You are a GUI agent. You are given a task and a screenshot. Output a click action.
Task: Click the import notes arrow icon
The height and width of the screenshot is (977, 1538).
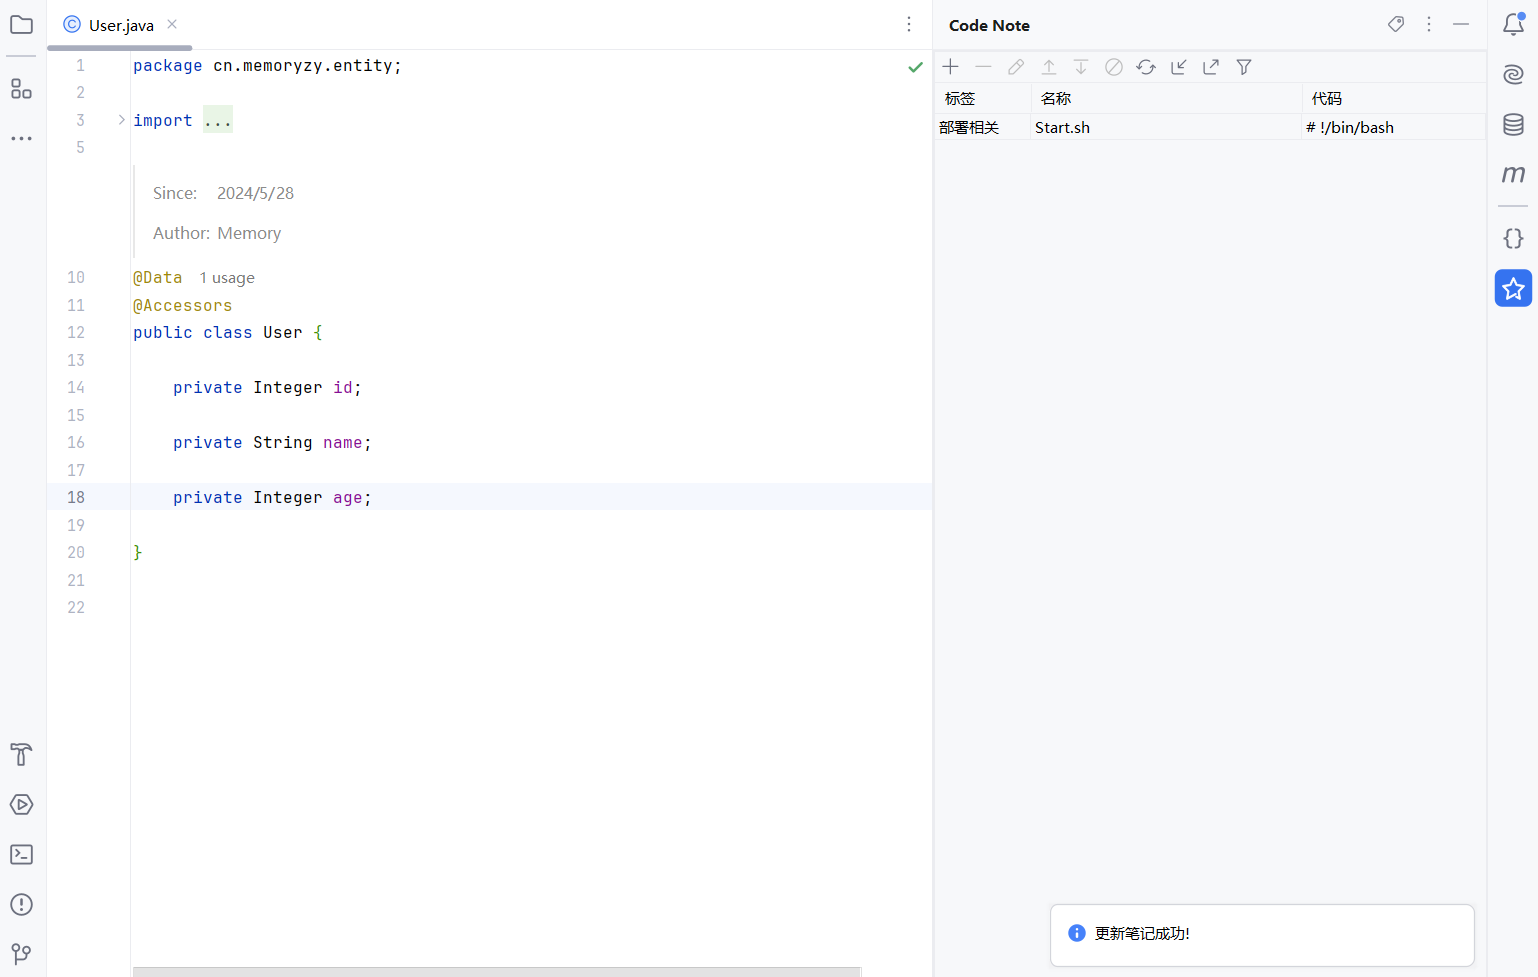pos(1179,67)
